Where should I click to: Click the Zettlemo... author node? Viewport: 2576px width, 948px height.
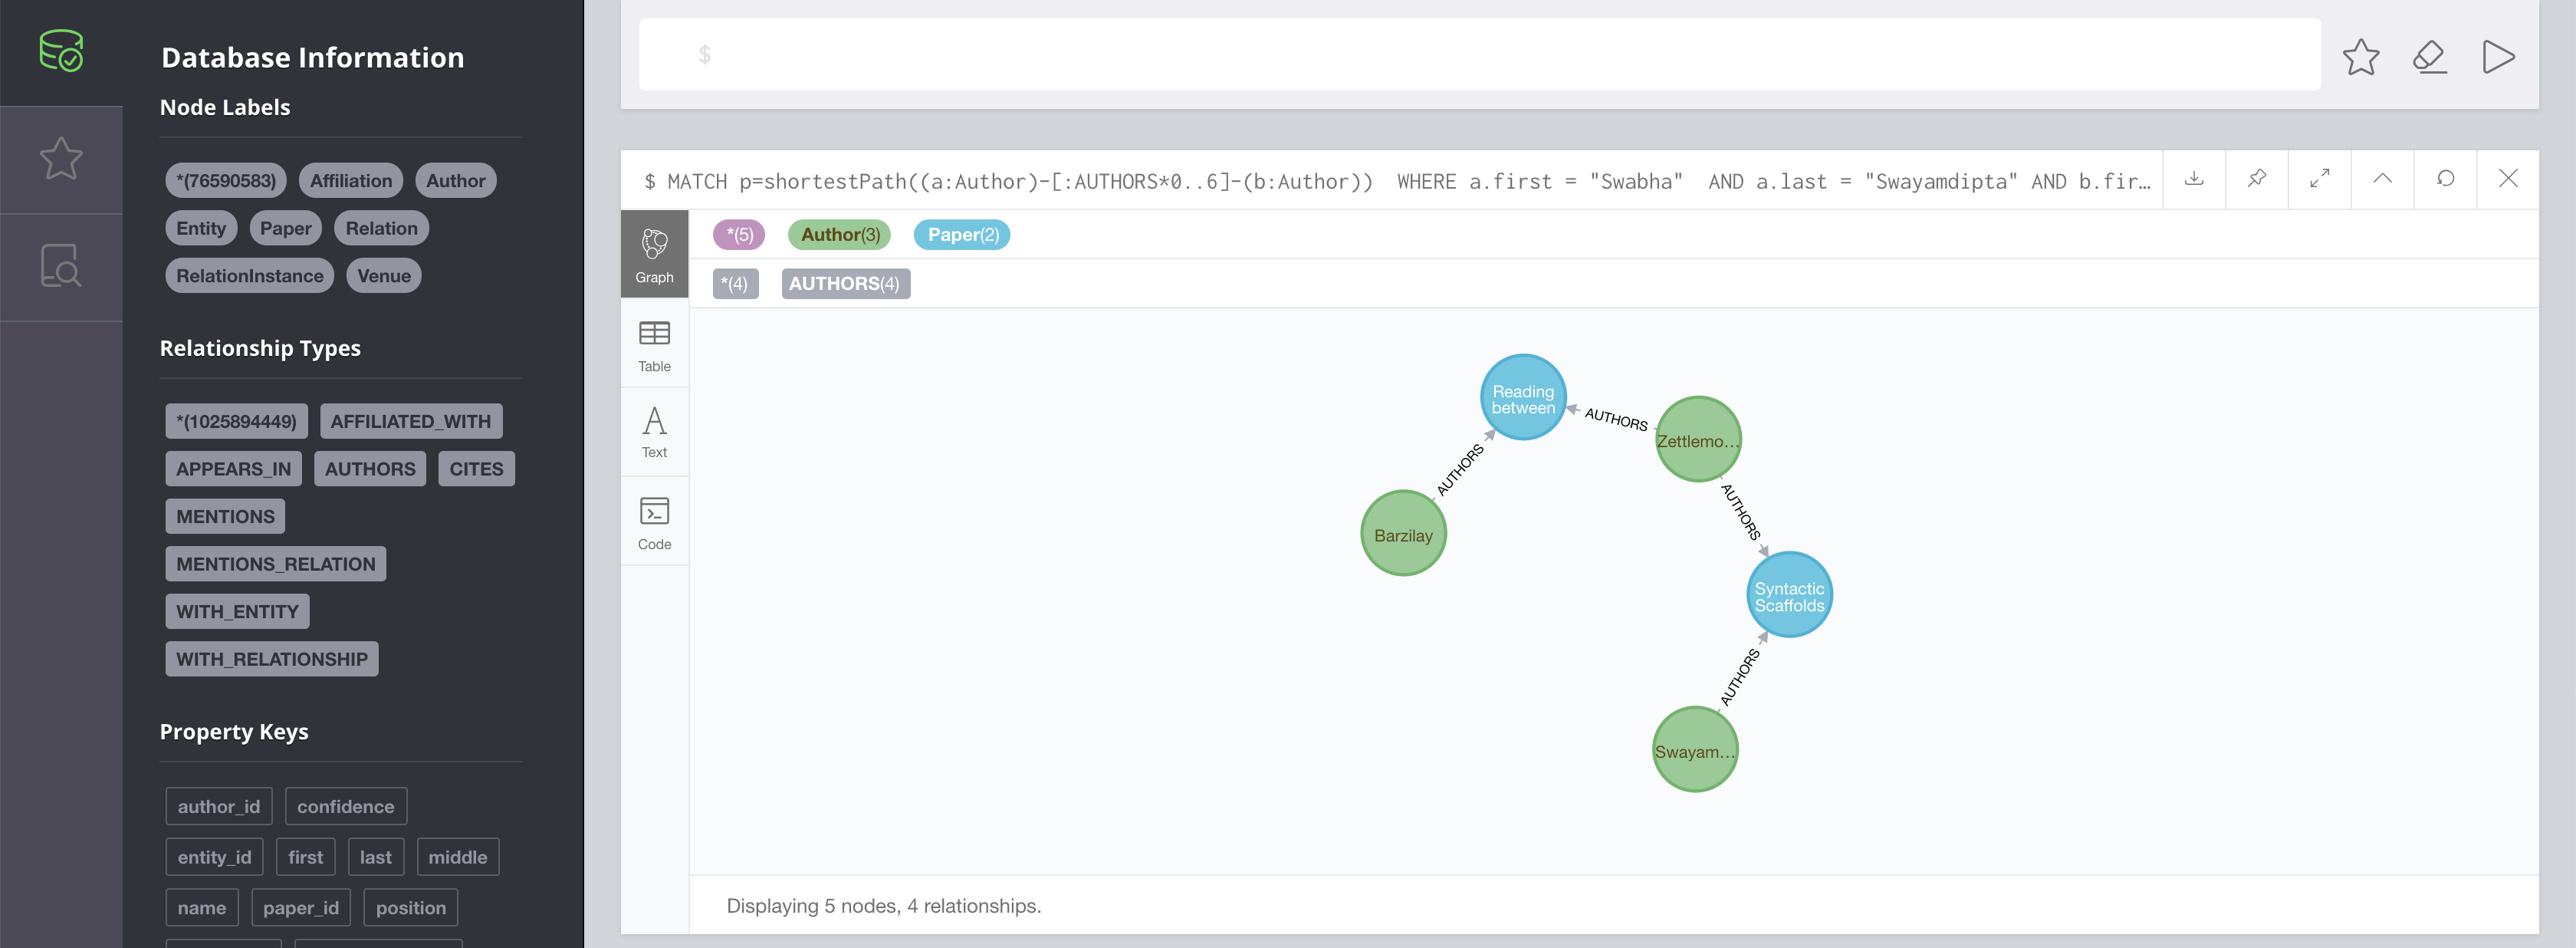1698,440
